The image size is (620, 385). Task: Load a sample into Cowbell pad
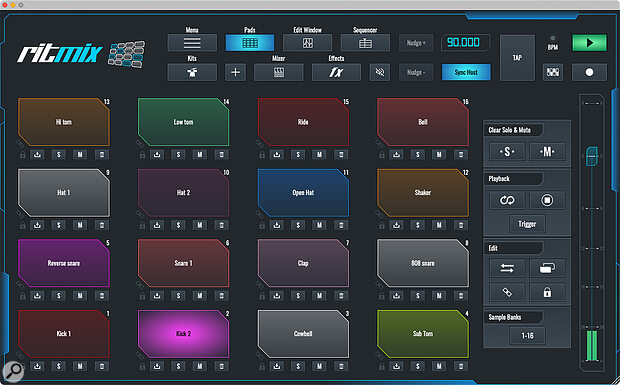(277, 366)
